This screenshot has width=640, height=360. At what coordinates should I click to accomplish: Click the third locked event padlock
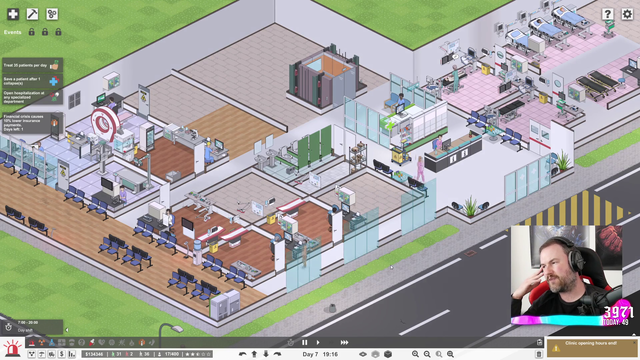point(58,32)
